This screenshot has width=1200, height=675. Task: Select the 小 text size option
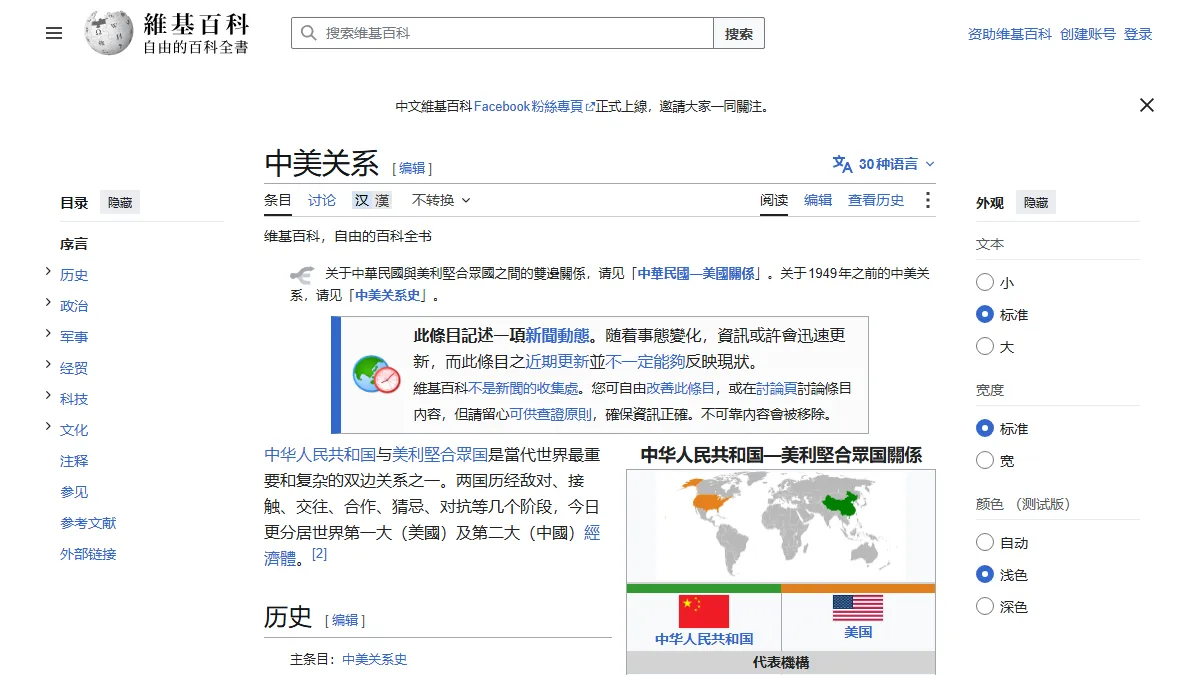coord(985,282)
